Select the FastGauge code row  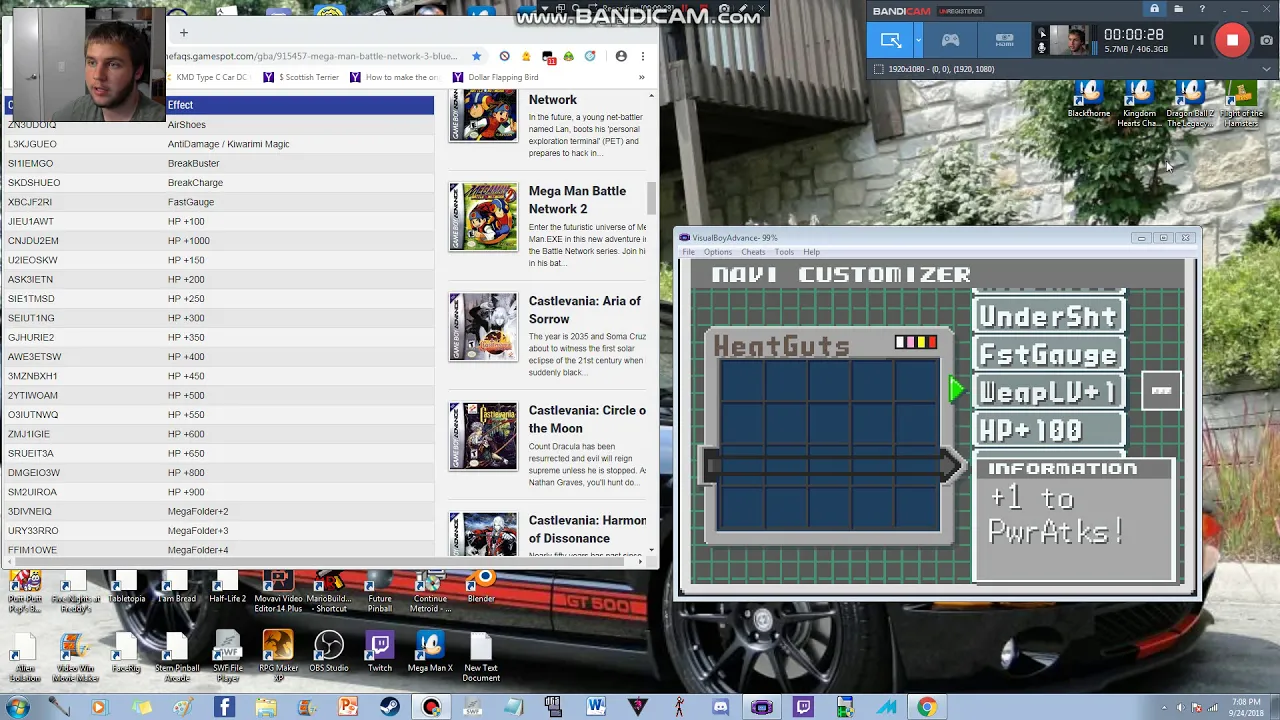coord(217,202)
